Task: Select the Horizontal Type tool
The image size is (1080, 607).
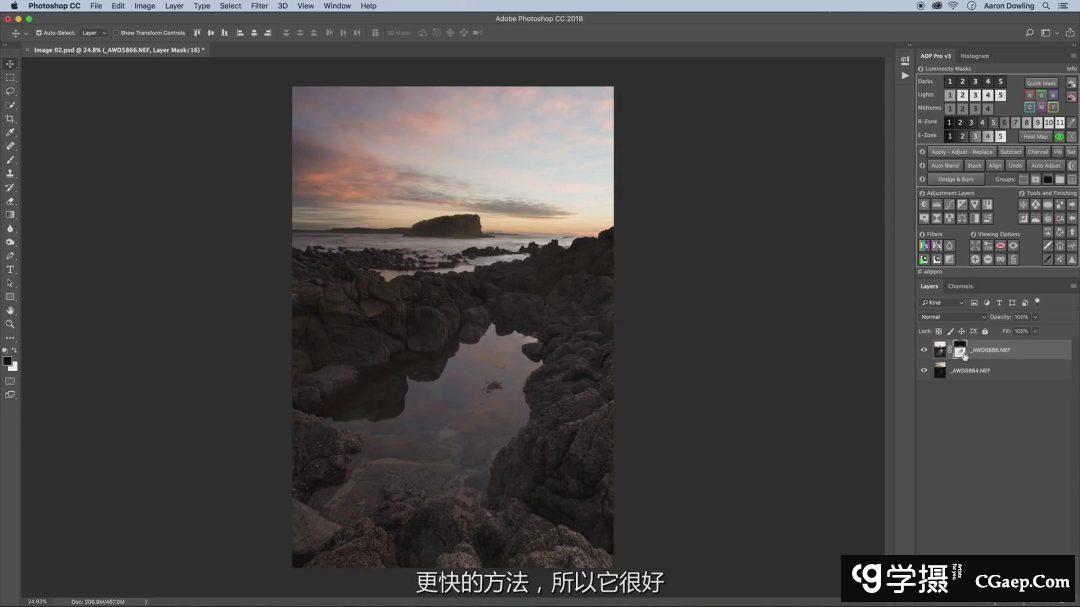Action: pyautogui.click(x=11, y=270)
